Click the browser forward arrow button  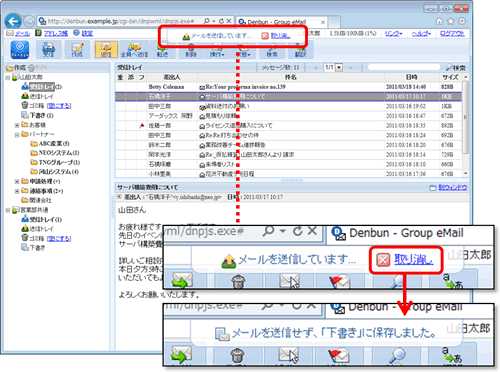[29, 21]
